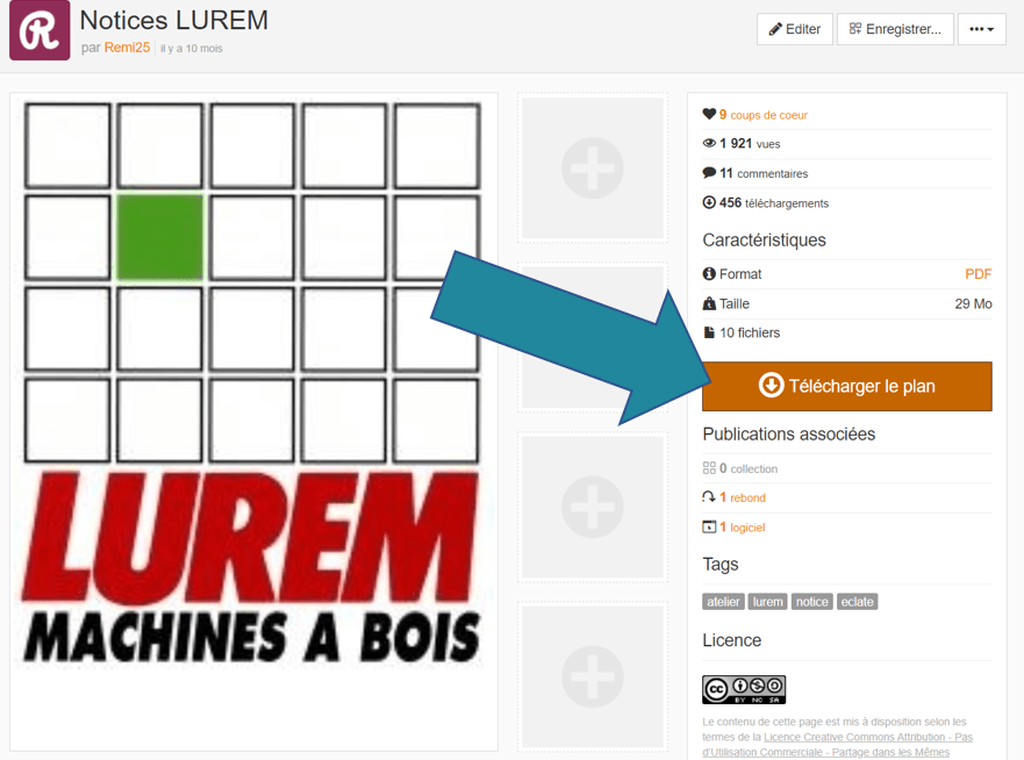Image resolution: width=1024 pixels, height=760 pixels.
Task: Open author profile Remi25
Action: point(127,48)
